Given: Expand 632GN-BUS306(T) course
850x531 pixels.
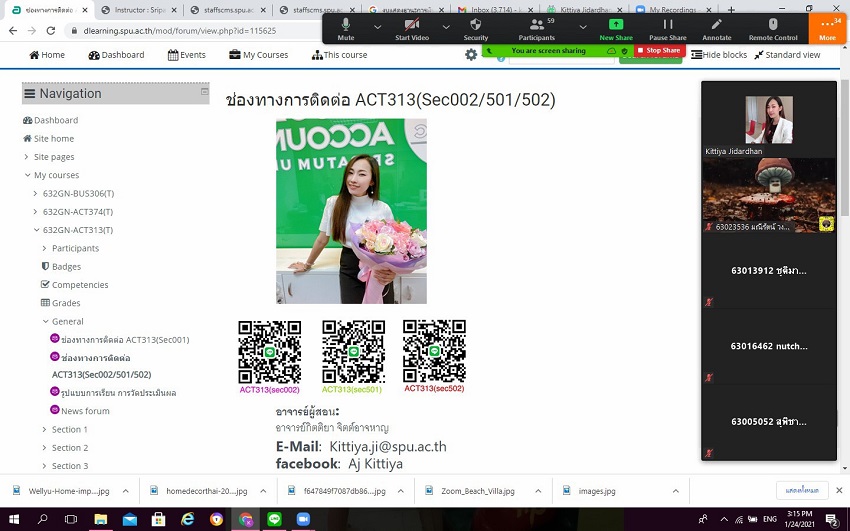Looking at the screenshot, I should click(x=36, y=193).
